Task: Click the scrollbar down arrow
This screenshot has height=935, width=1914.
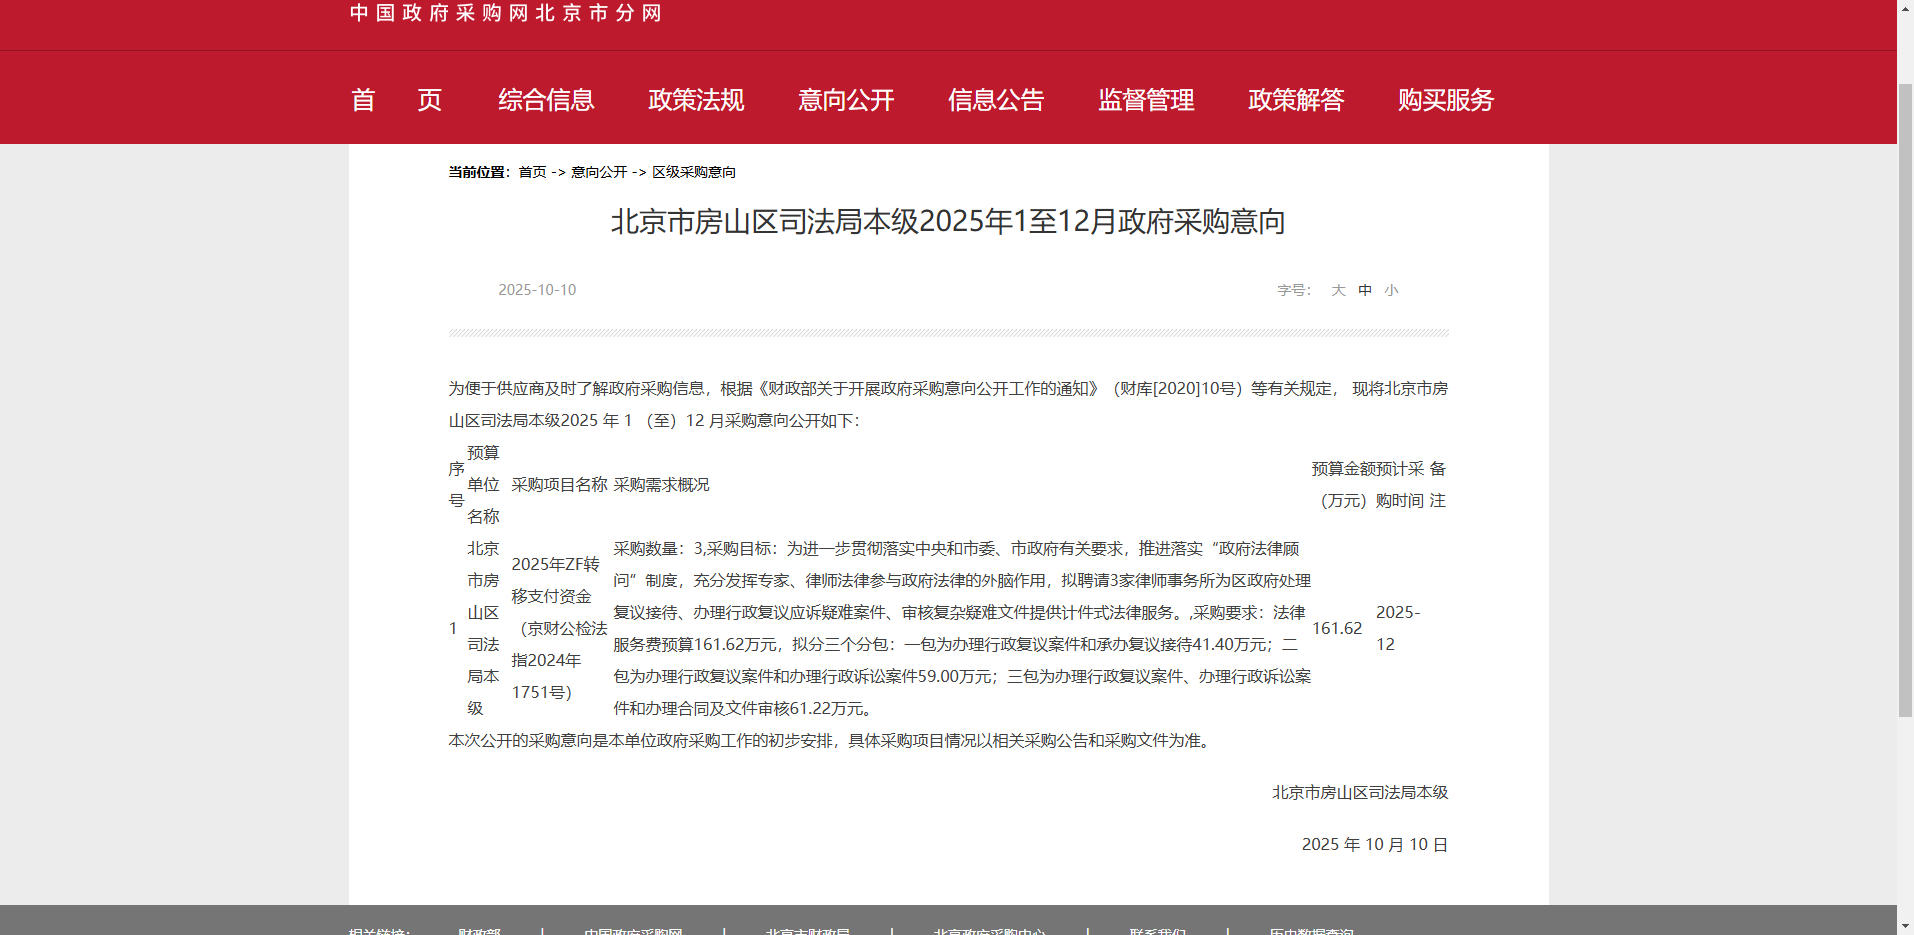Action: pyautogui.click(x=1905, y=926)
